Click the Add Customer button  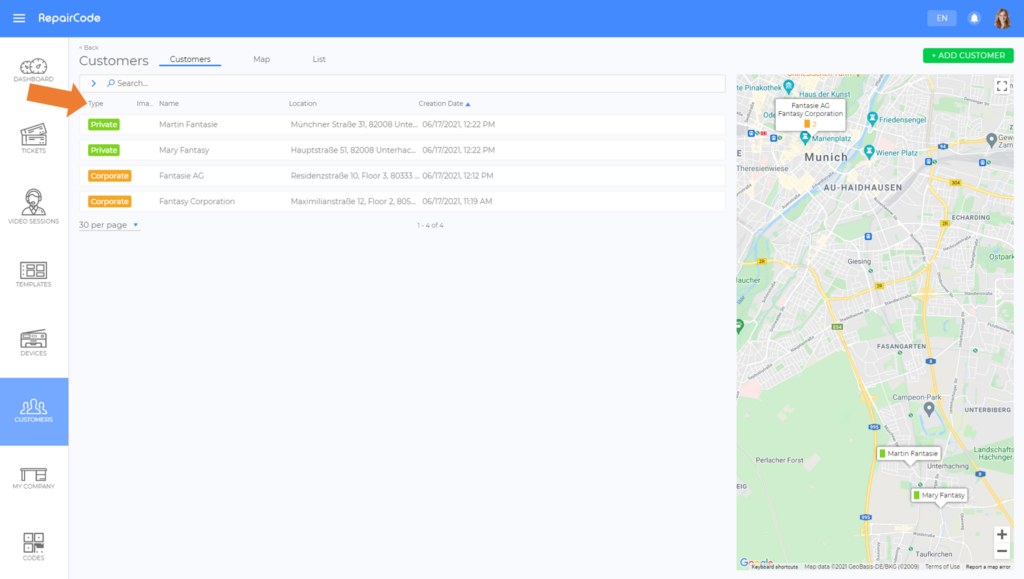tap(968, 55)
